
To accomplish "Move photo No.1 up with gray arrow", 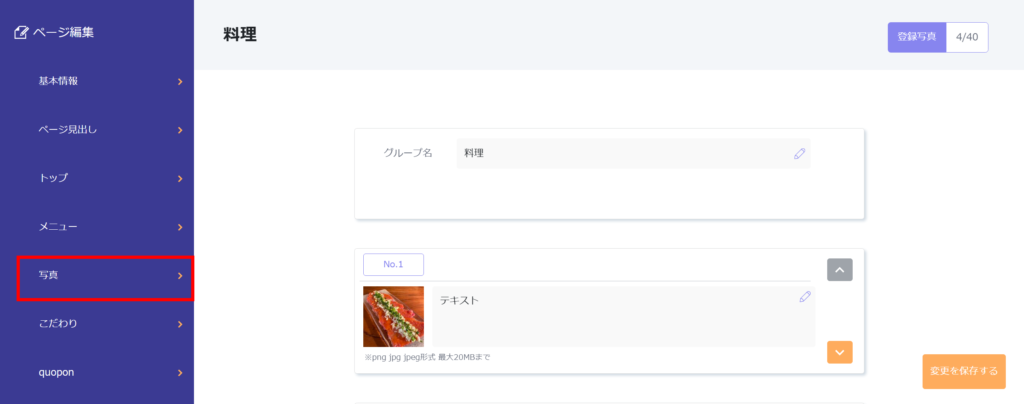I will coord(839,270).
